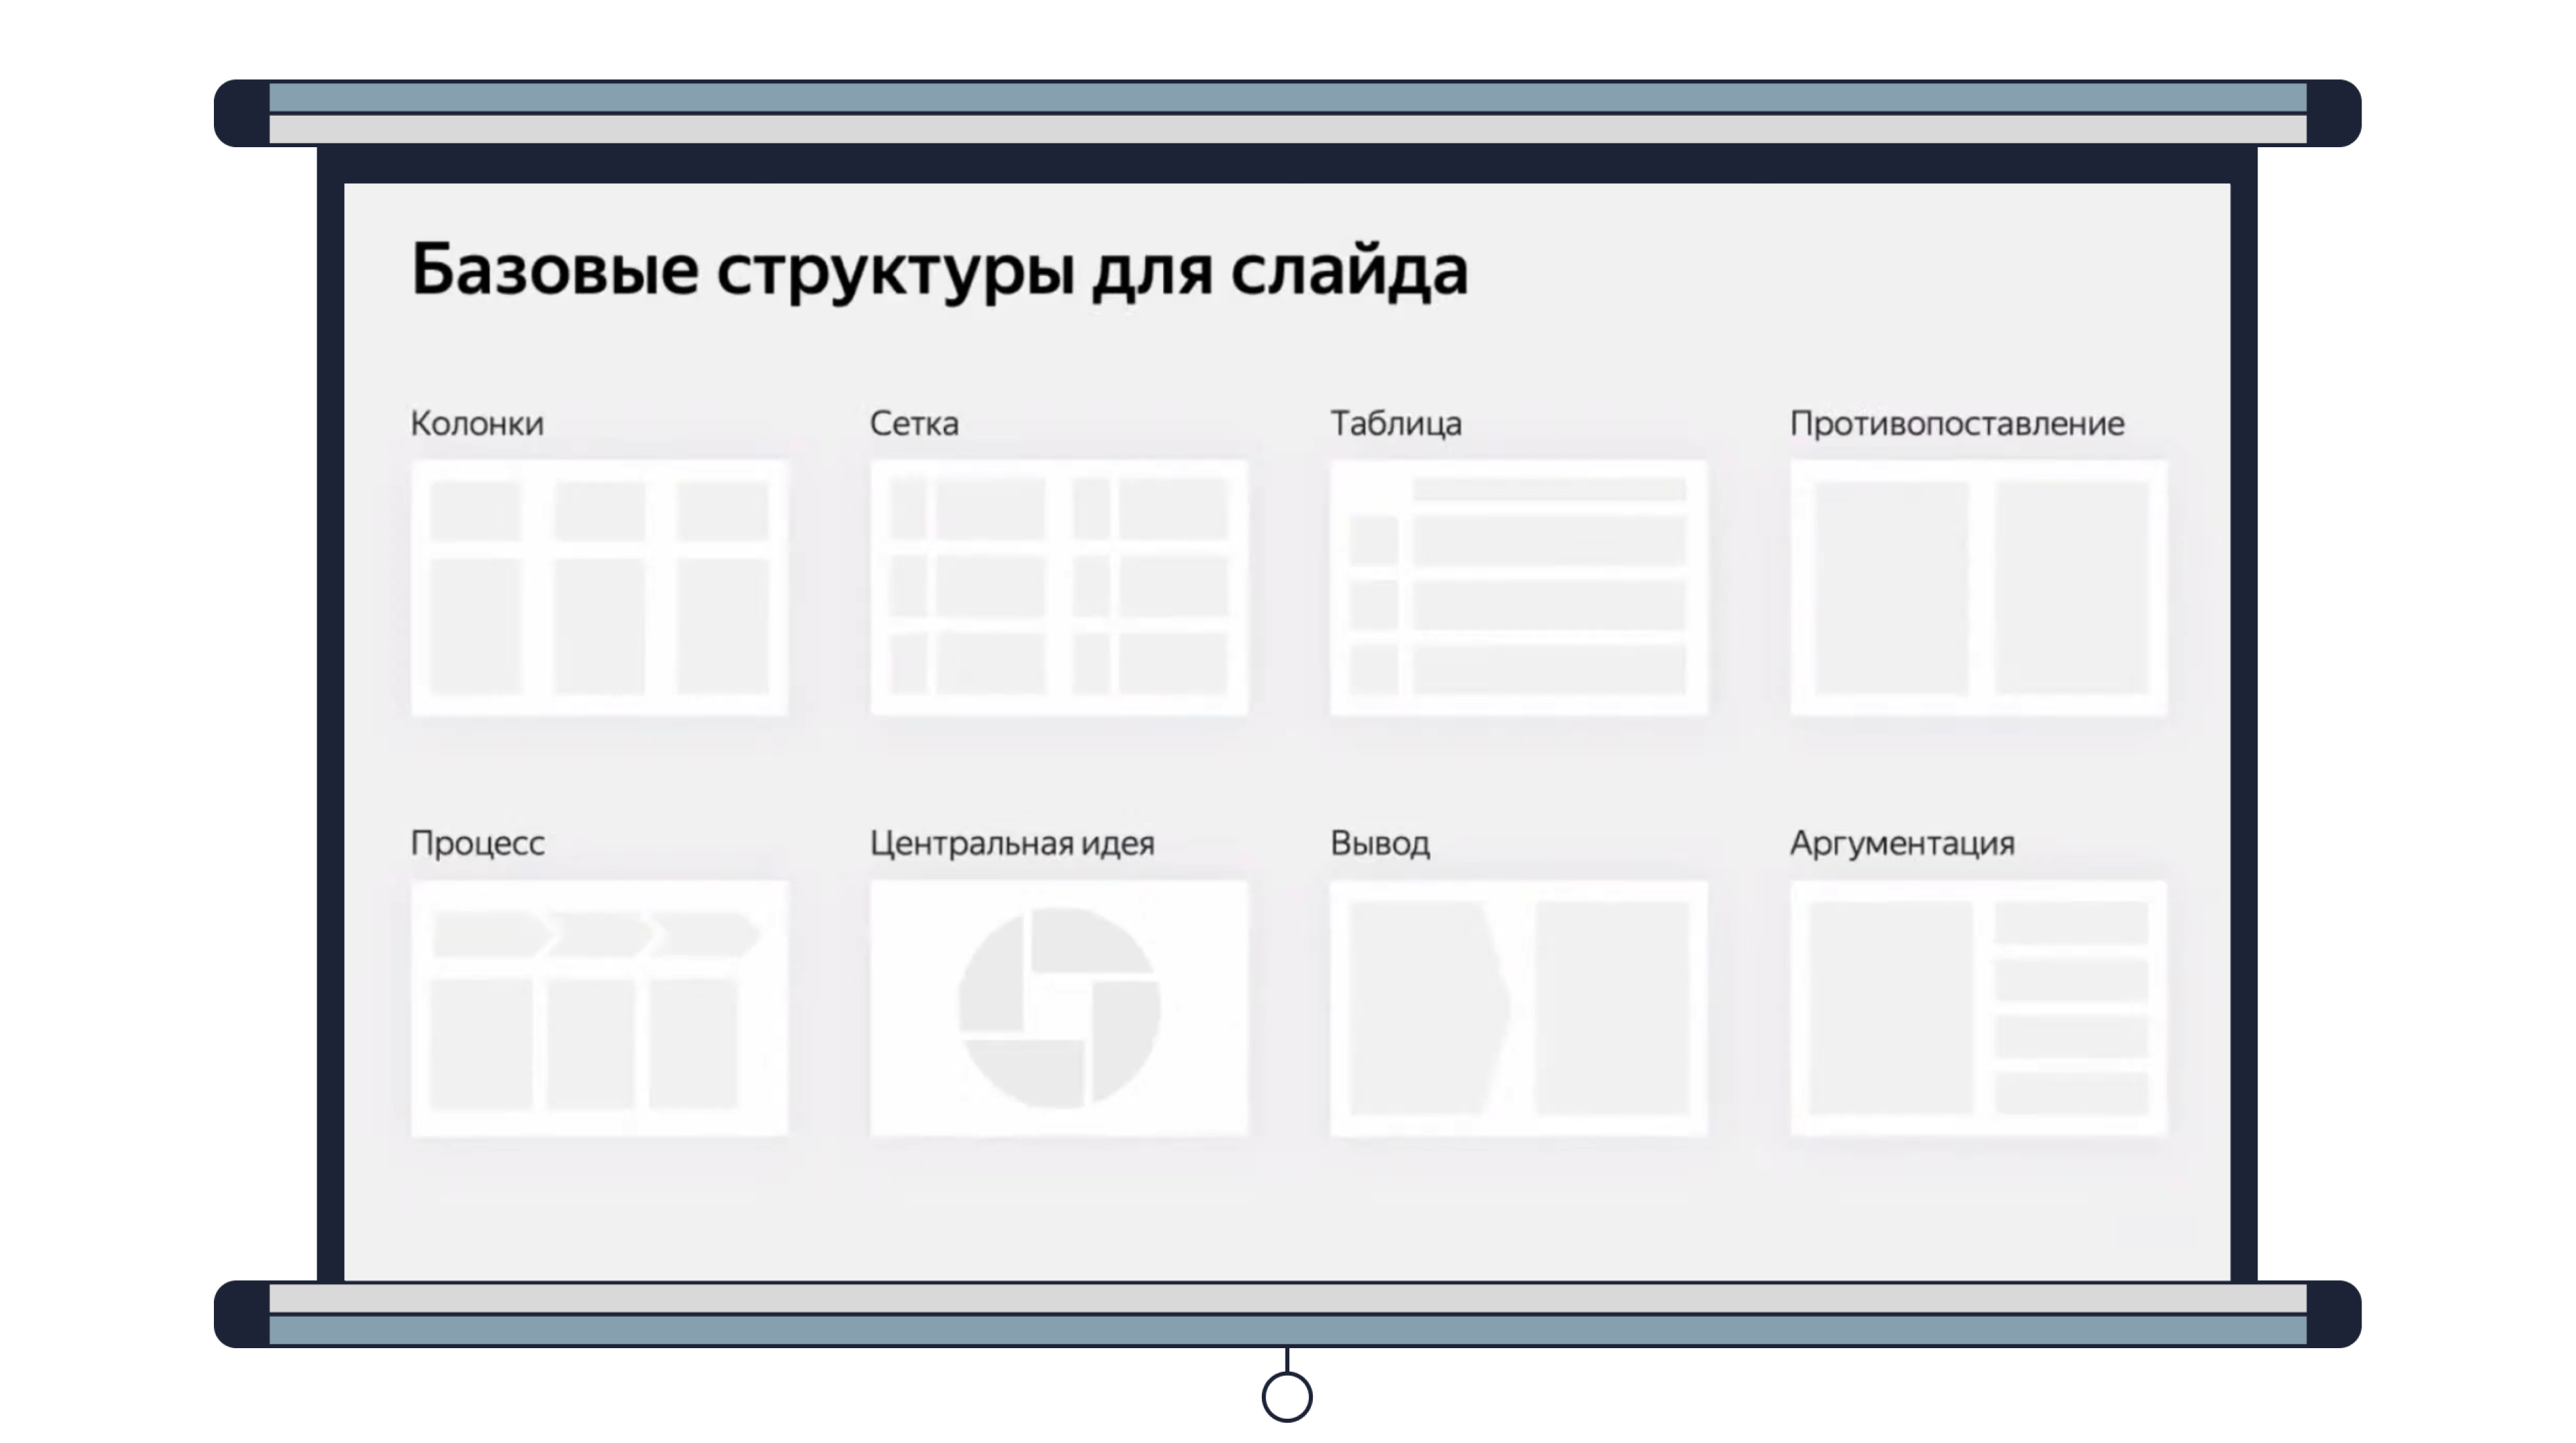Click the Вывод label text

[x=1380, y=844]
